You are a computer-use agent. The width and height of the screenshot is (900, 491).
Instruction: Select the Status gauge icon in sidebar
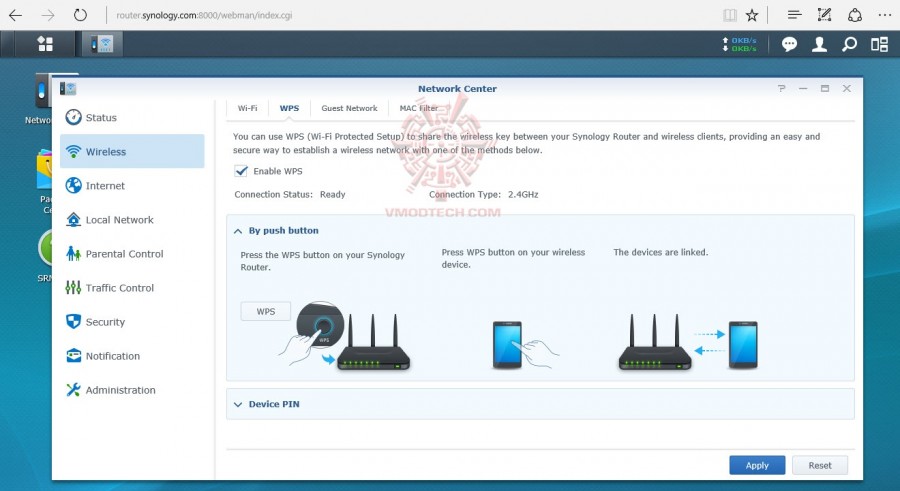(x=73, y=117)
